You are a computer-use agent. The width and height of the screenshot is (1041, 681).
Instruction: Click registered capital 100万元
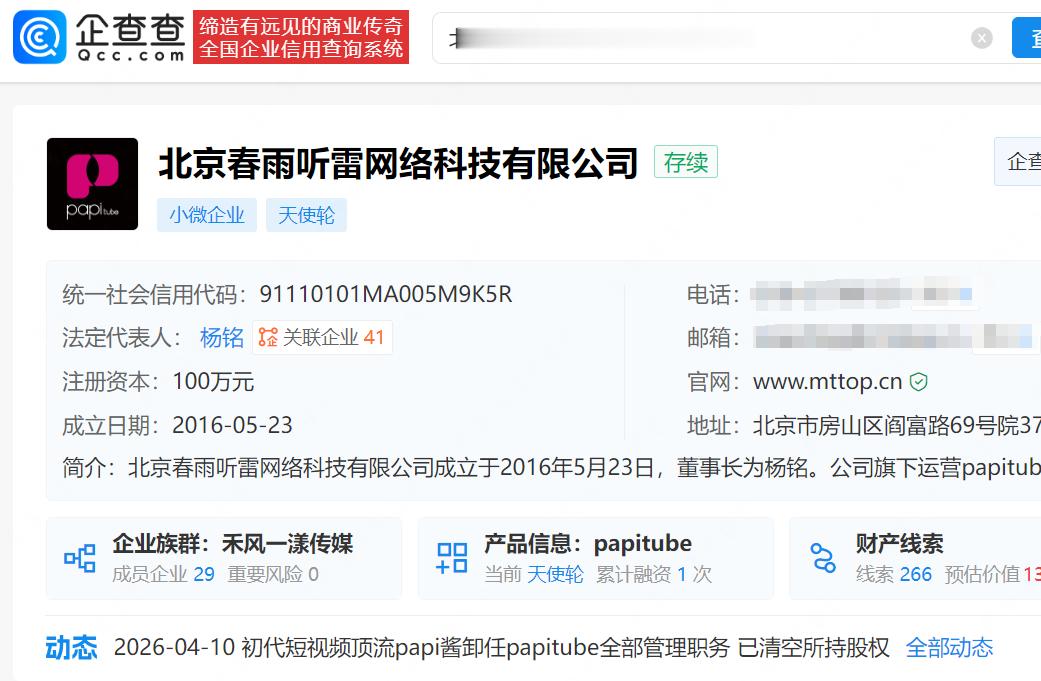[x=213, y=382]
